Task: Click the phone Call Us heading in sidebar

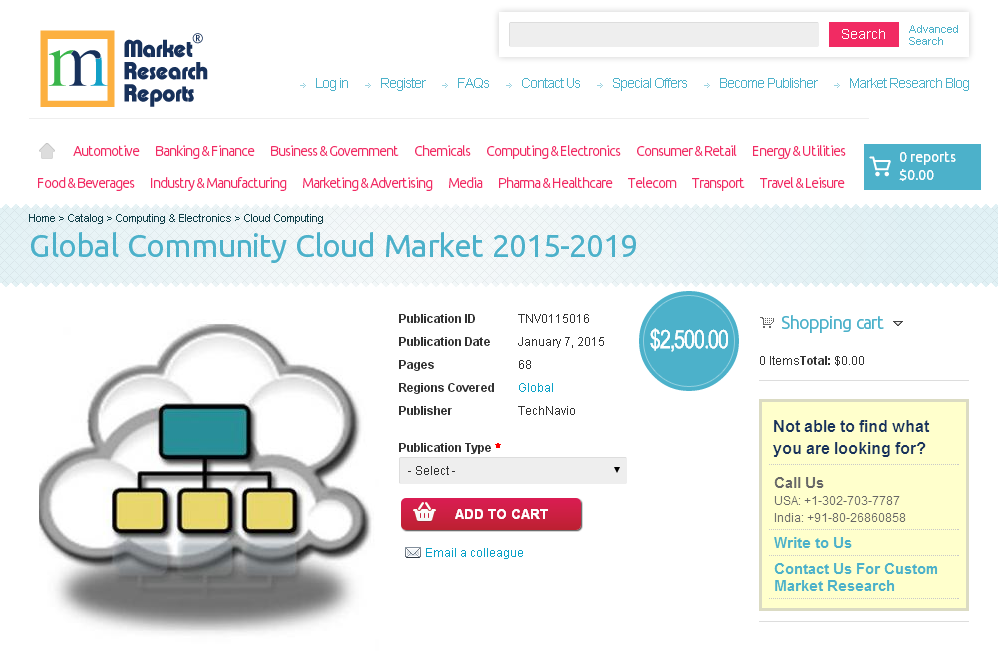Action: (x=797, y=482)
